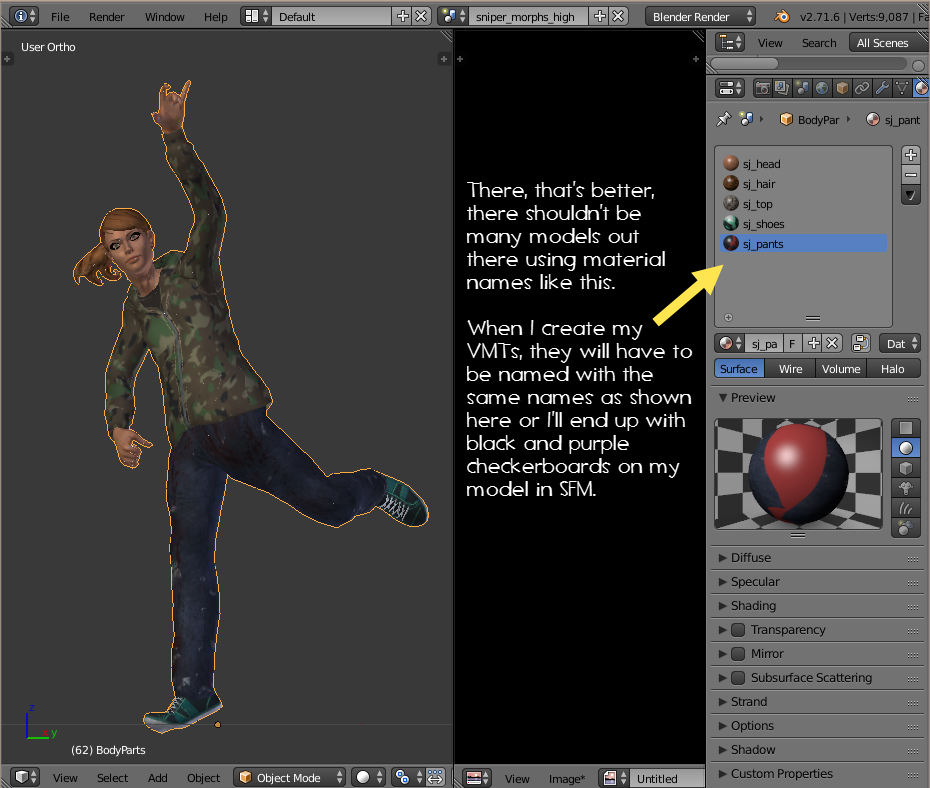The width and height of the screenshot is (930, 788).
Task: Expand the Diffuse panel
Action: [750, 558]
